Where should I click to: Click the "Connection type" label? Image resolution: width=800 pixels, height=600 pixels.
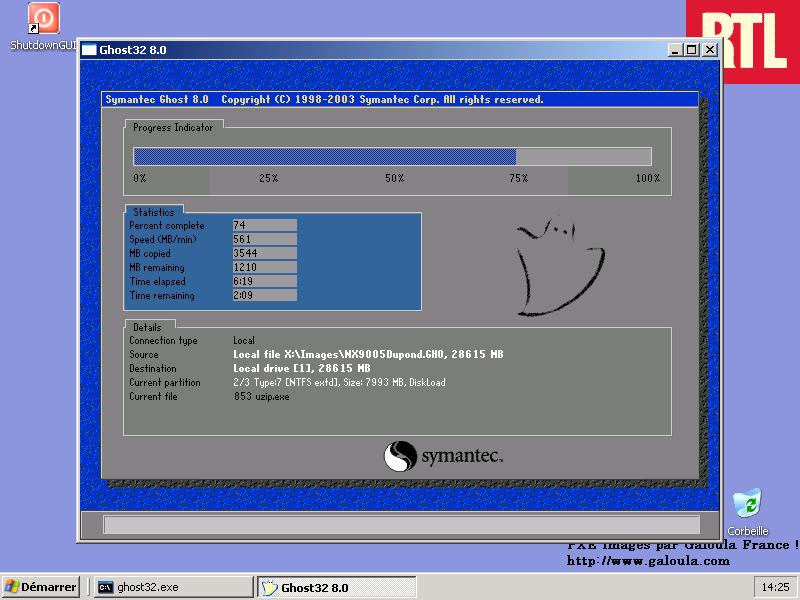[163, 340]
